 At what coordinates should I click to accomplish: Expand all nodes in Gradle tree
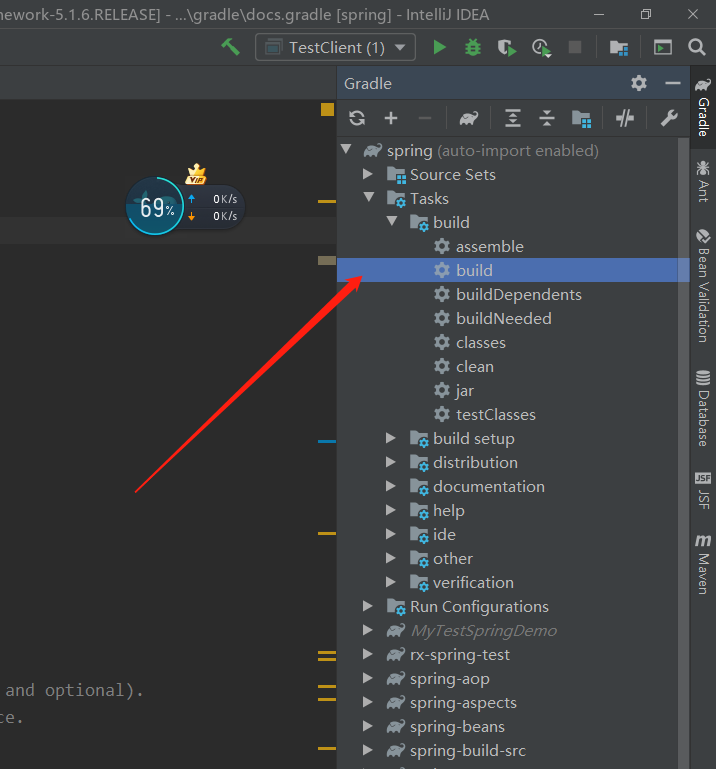tap(512, 118)
